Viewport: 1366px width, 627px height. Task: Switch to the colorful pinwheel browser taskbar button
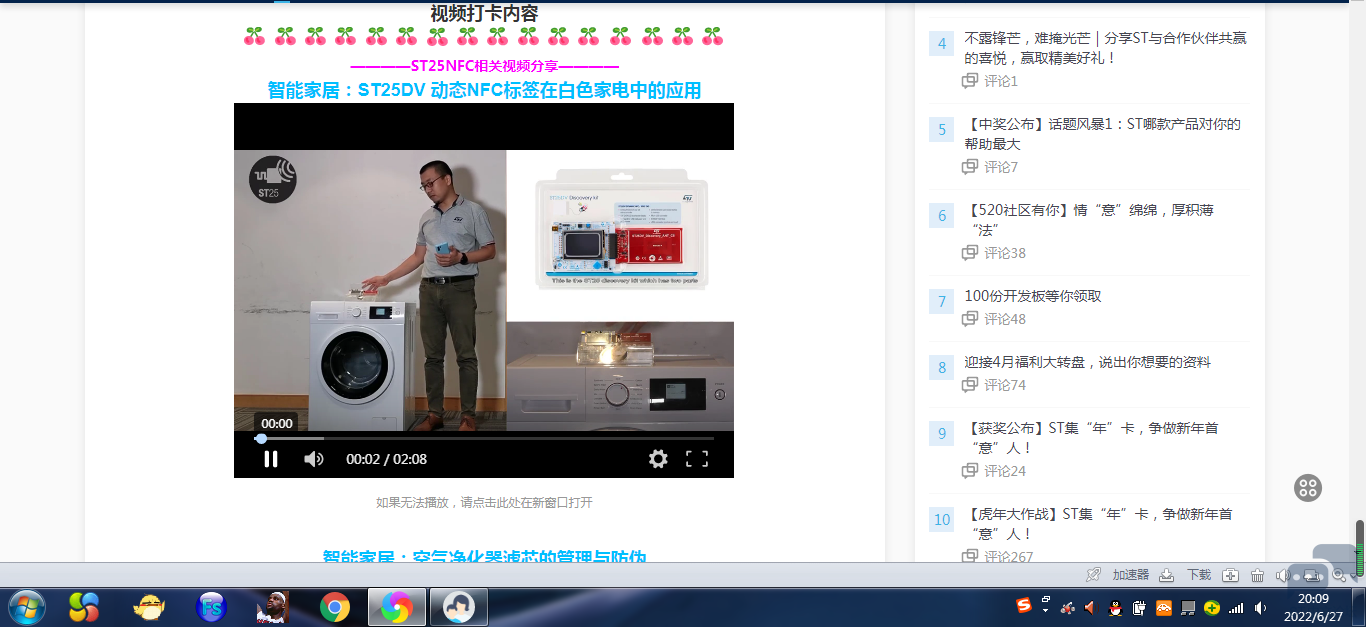tap(397, 607)
